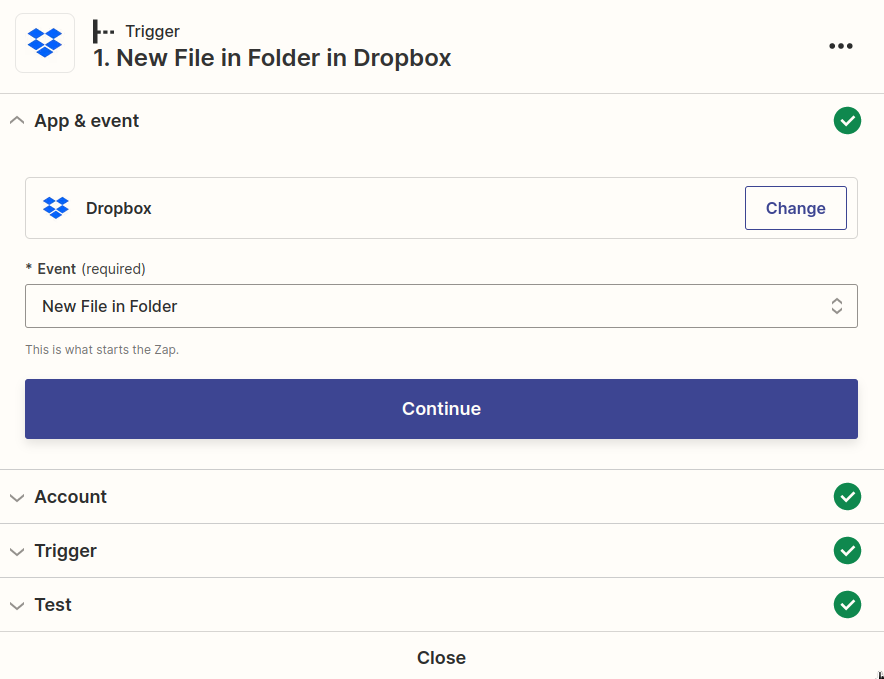Click the Change button to swap apps
Viewport: 884px width, 679px height.
[795, 208]
